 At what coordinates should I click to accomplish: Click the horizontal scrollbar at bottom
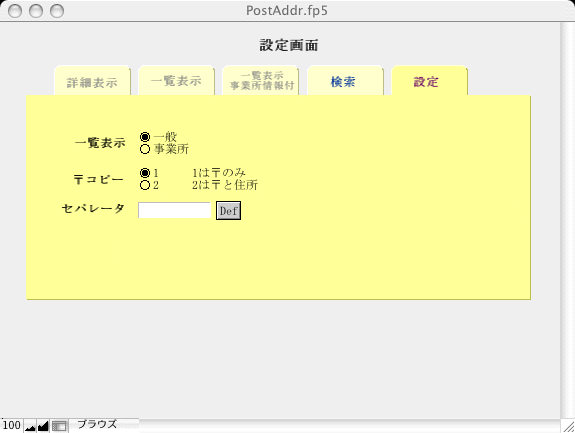350,426
